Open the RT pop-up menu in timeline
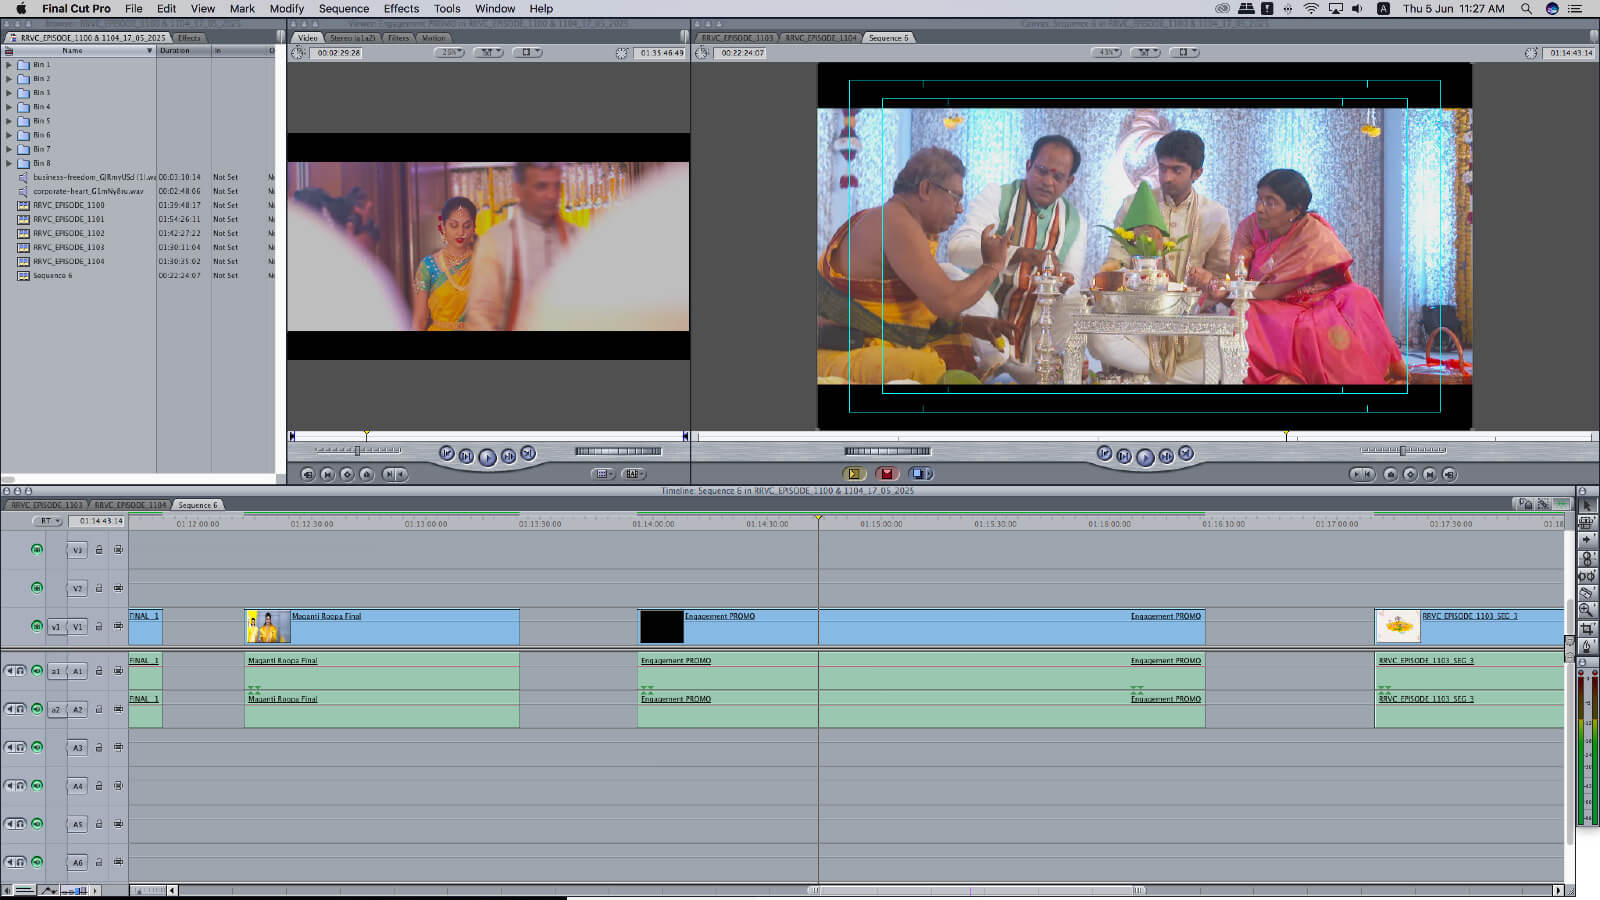Screen dimensions: 1600x900 [x=47, y=521]
